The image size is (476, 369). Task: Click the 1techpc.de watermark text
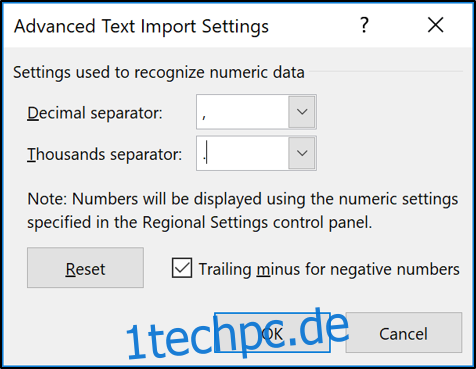pos(237,333)
